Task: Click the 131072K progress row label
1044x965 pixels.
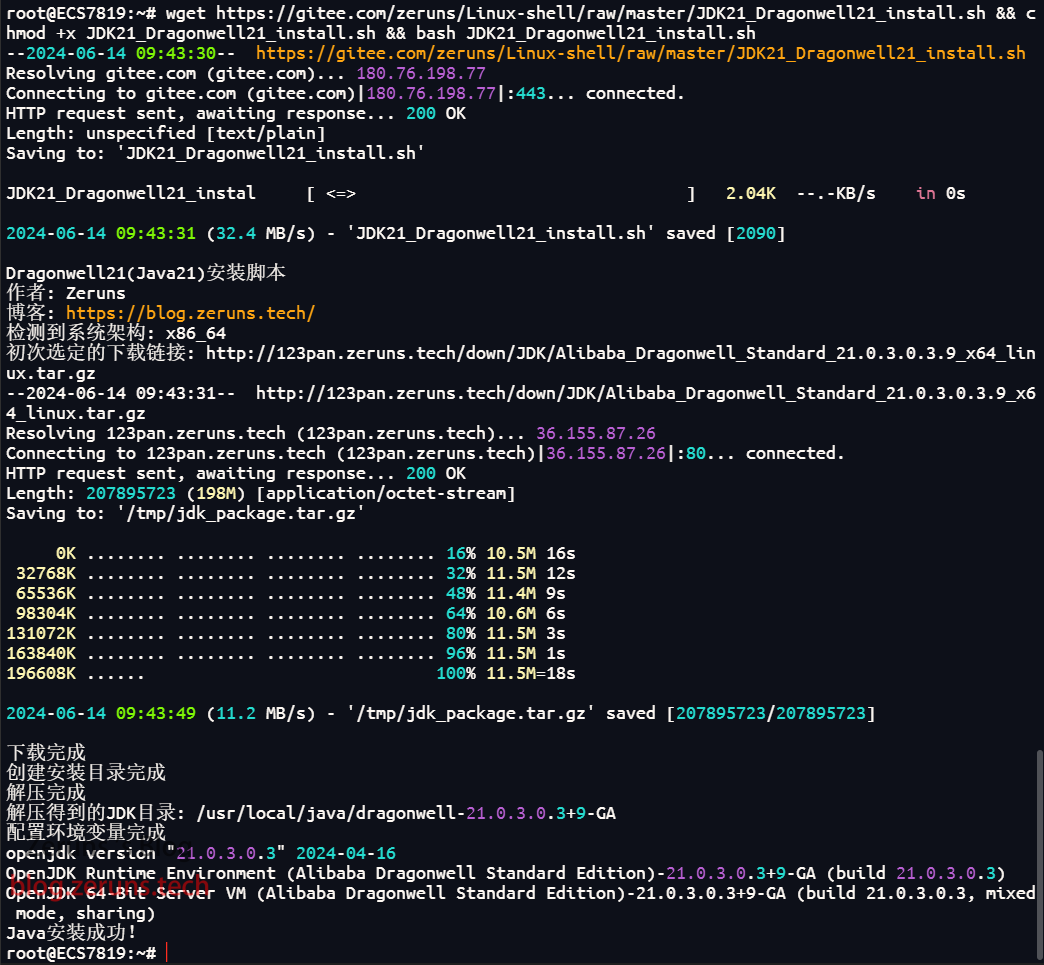Action: (x=41, y=633)
